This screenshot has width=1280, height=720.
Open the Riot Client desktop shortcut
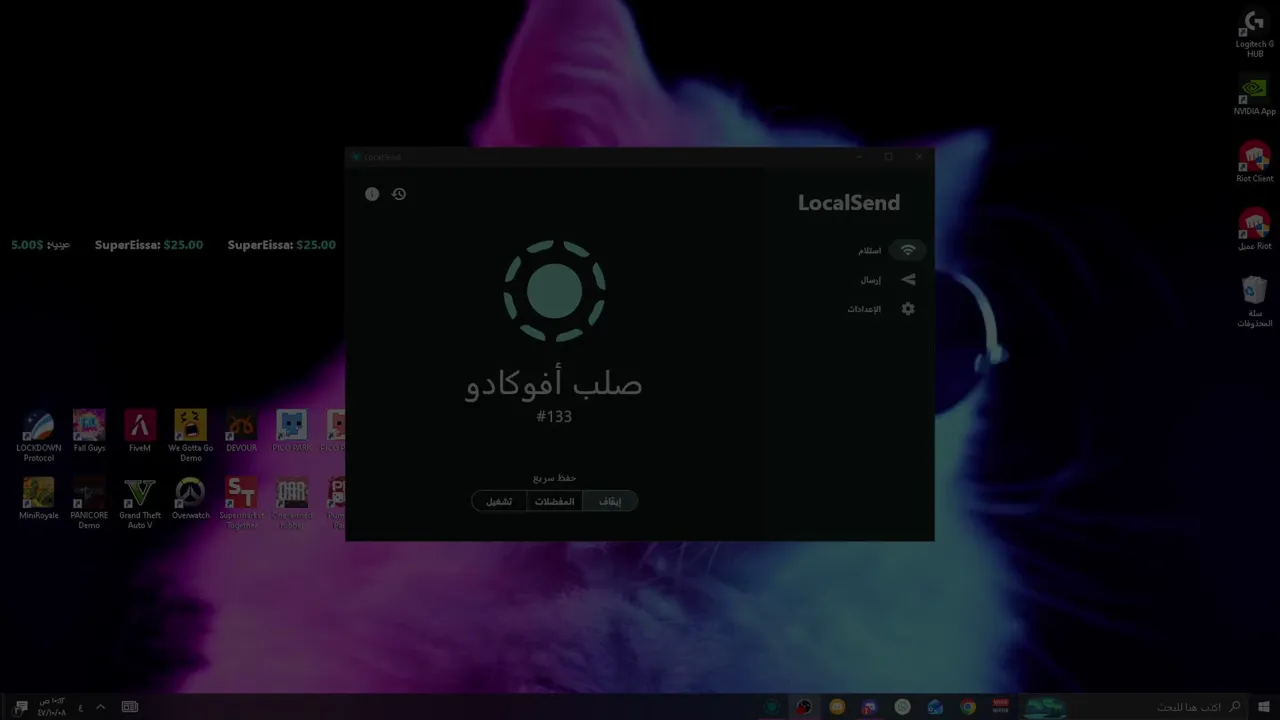pyautogui.click(x=1254, y=162)
